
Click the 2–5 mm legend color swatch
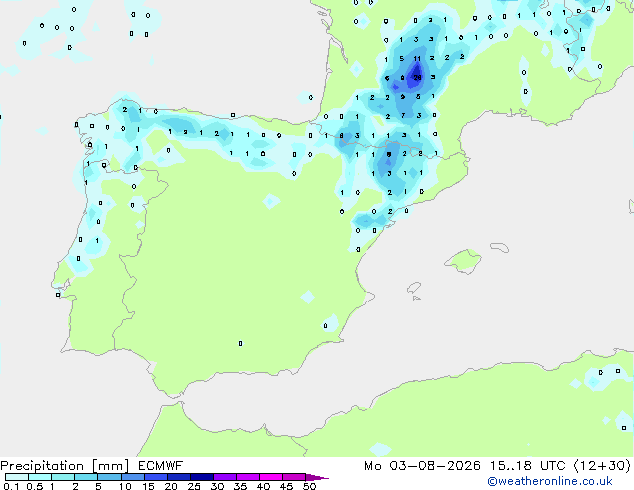tap(86, 477)
